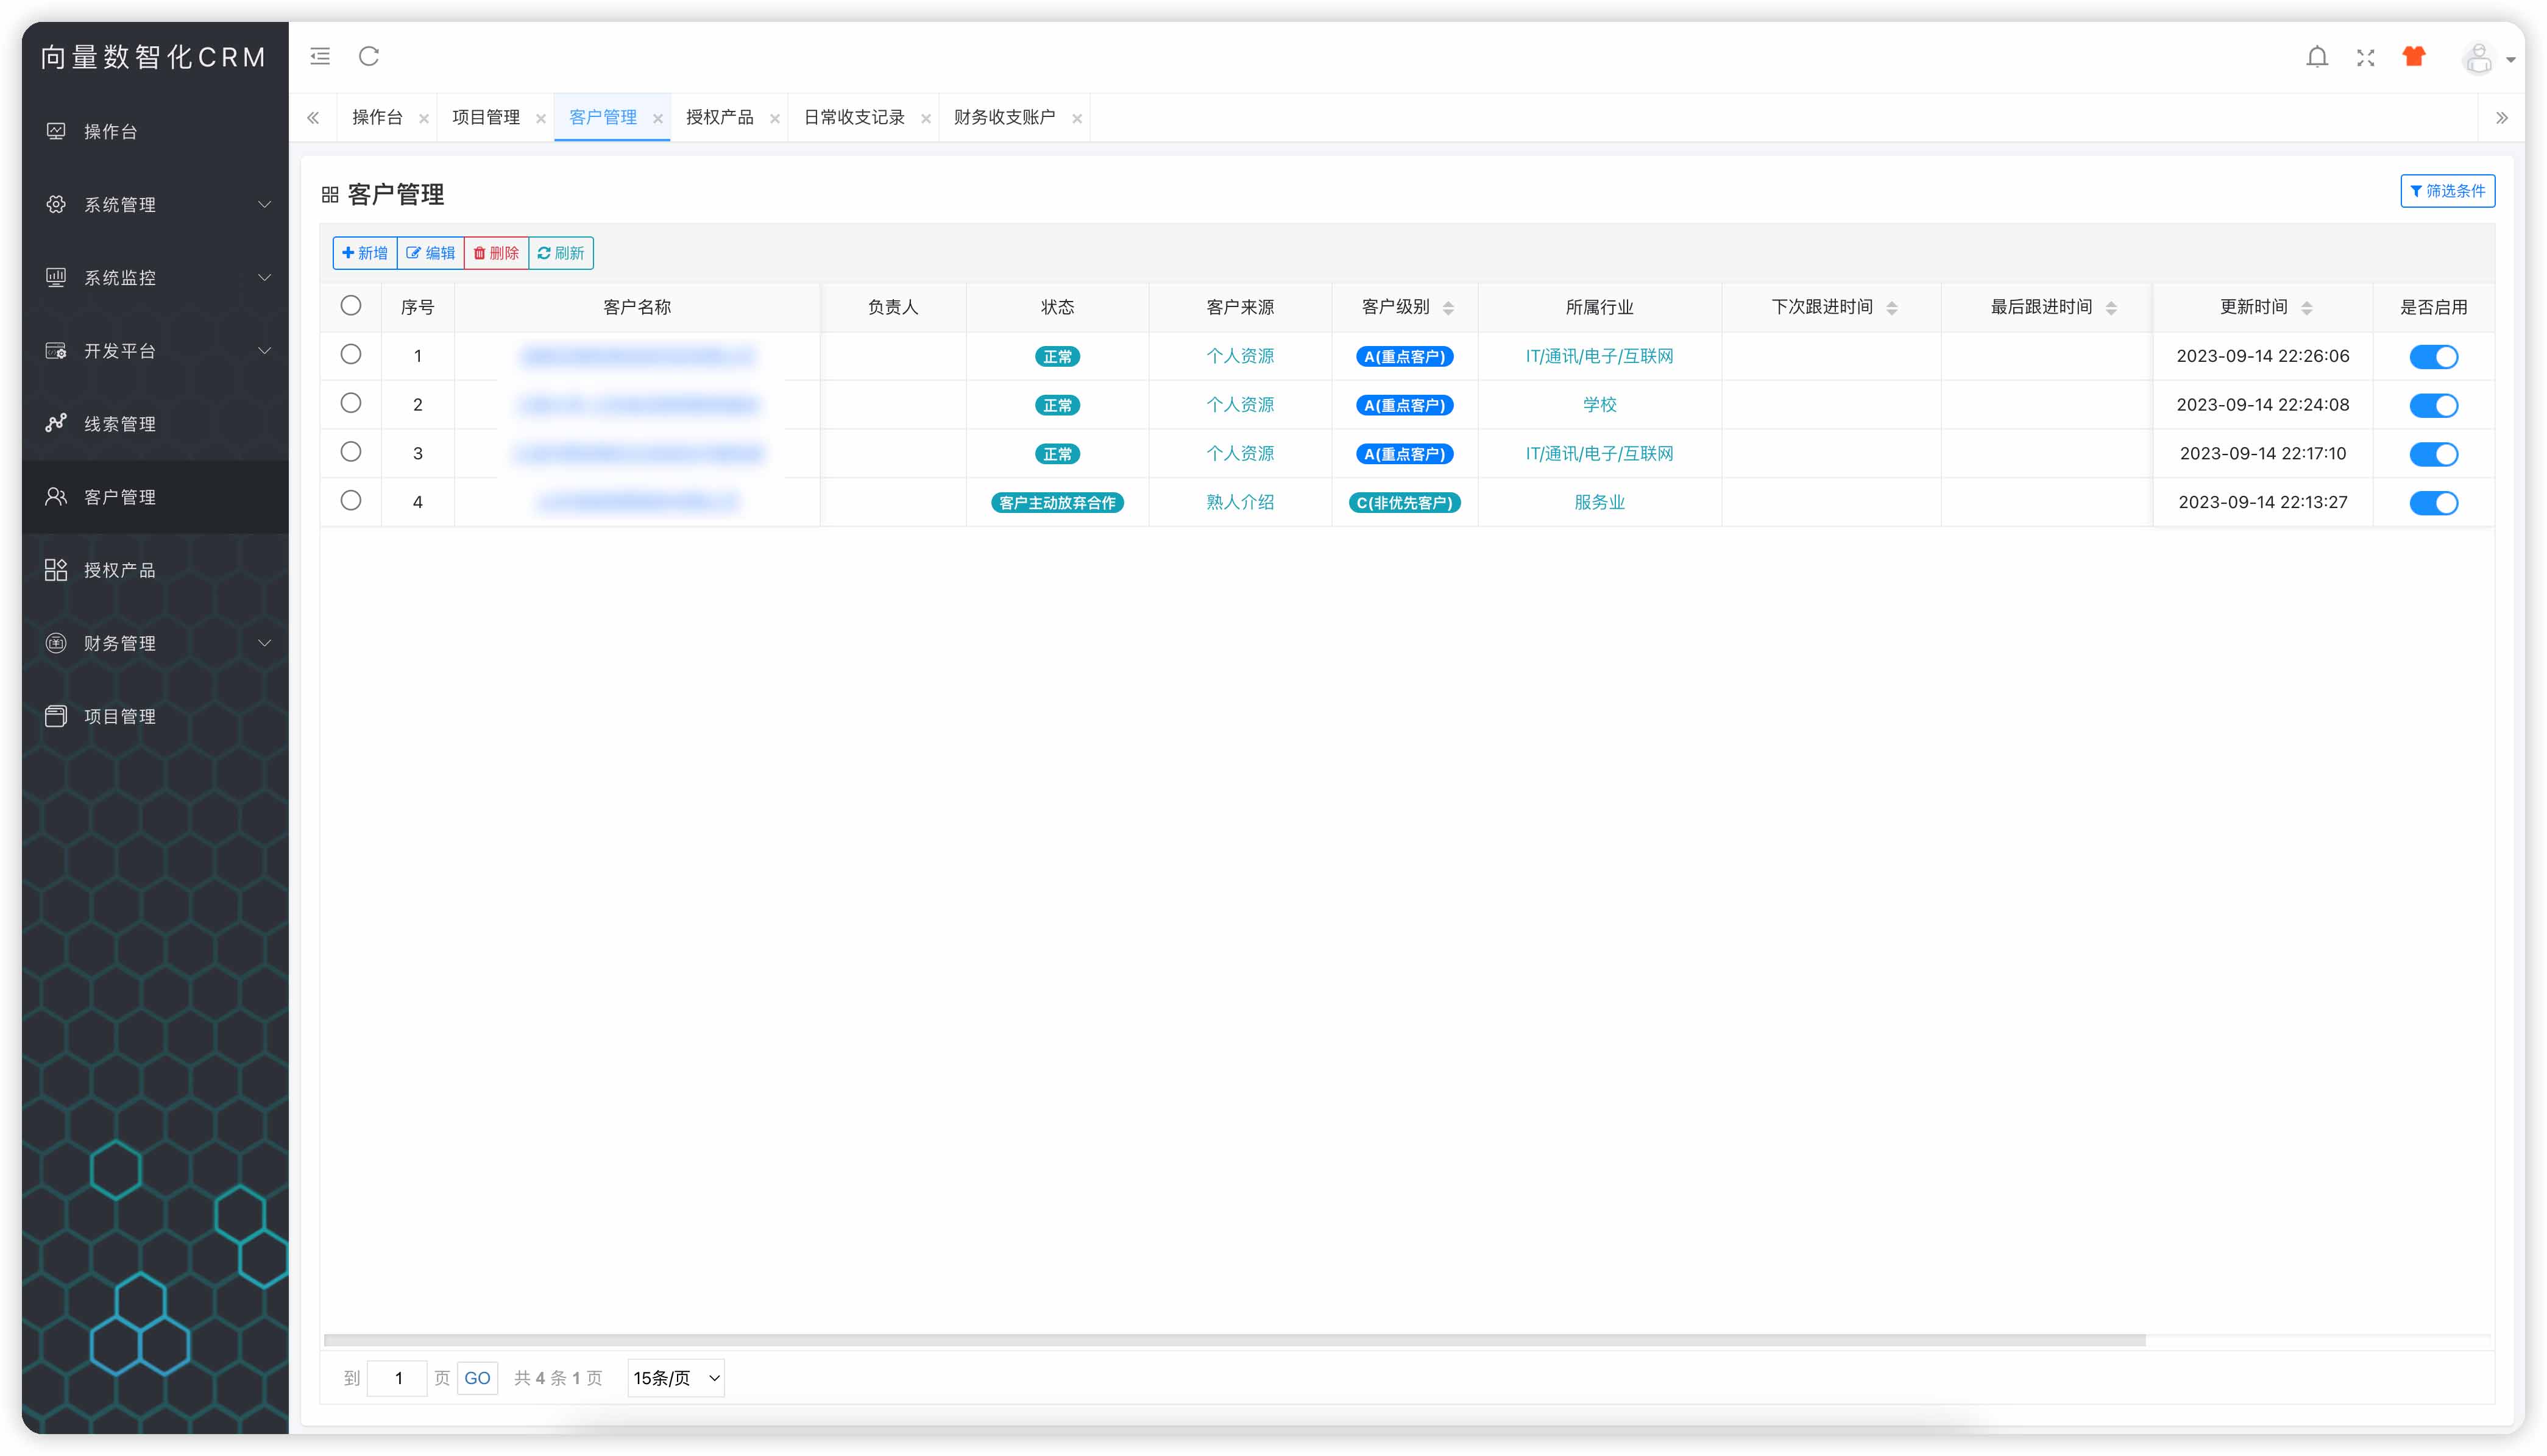The height and width of the screenshot is (1456, 2547).
Task: Switch to the 授权产品 tab
Action: [720, 118]
